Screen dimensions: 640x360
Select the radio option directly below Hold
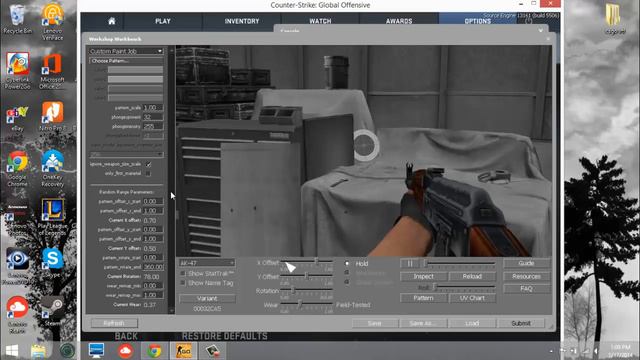[x=347, y=273]
